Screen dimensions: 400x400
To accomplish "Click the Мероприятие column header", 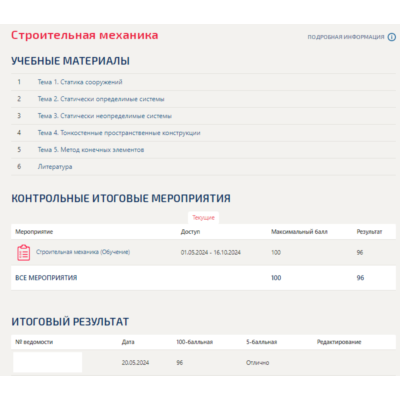I will (x=34, y=232).
